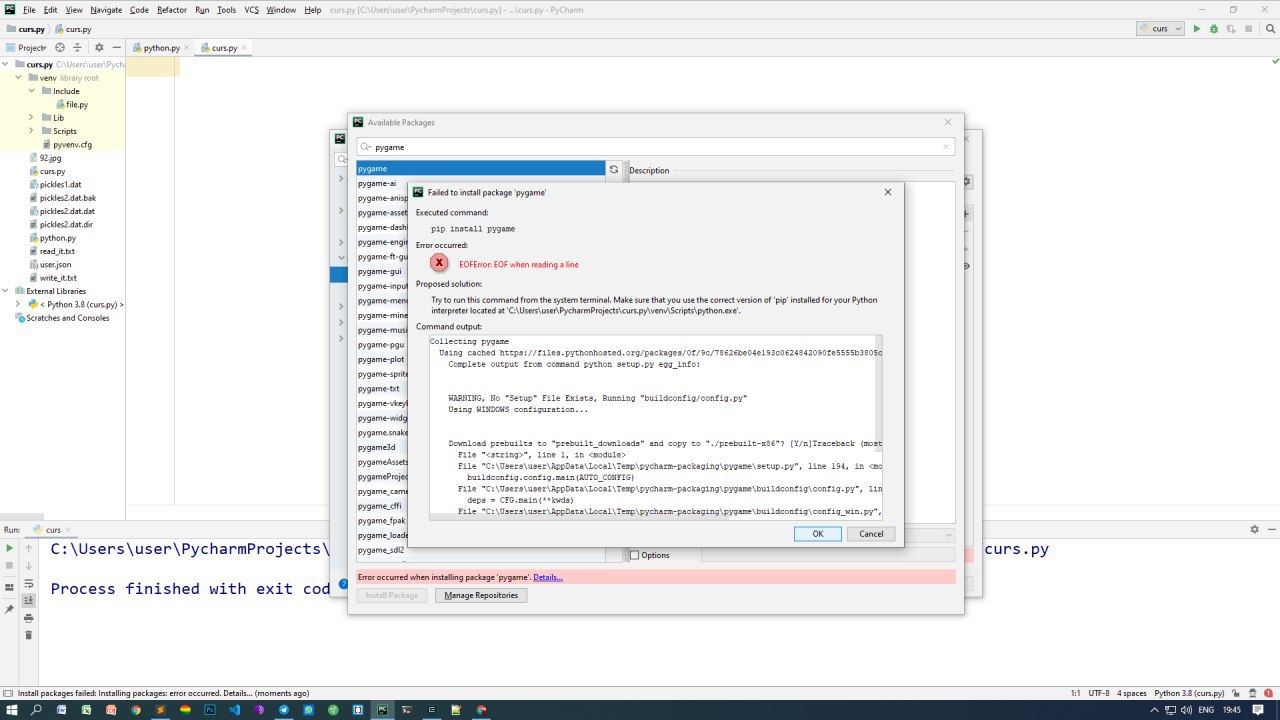Expand the Lib folder
The width and height of the screenshot is (1280, 720).
coord(32,118)
